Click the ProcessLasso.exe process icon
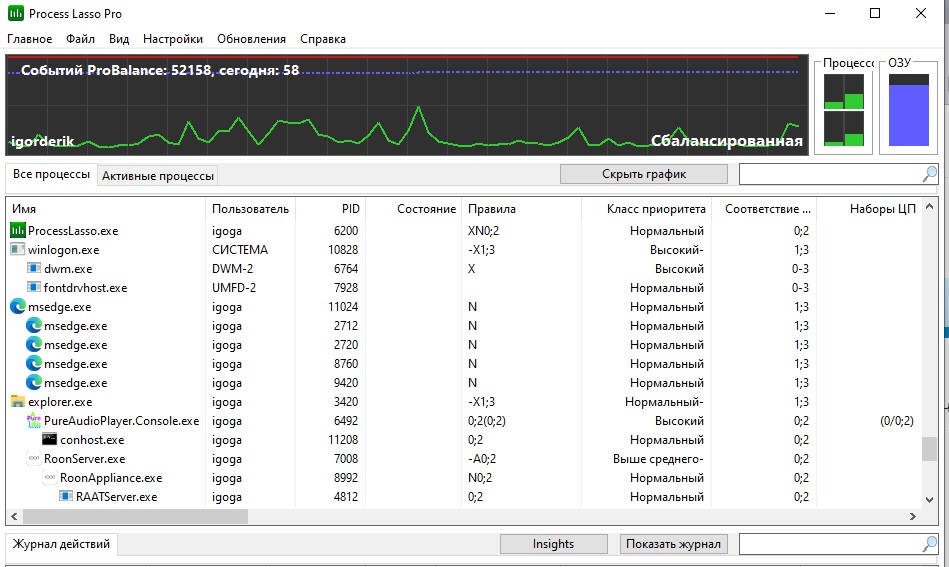This screenshot has width=949, height=567. pos(18,231)
